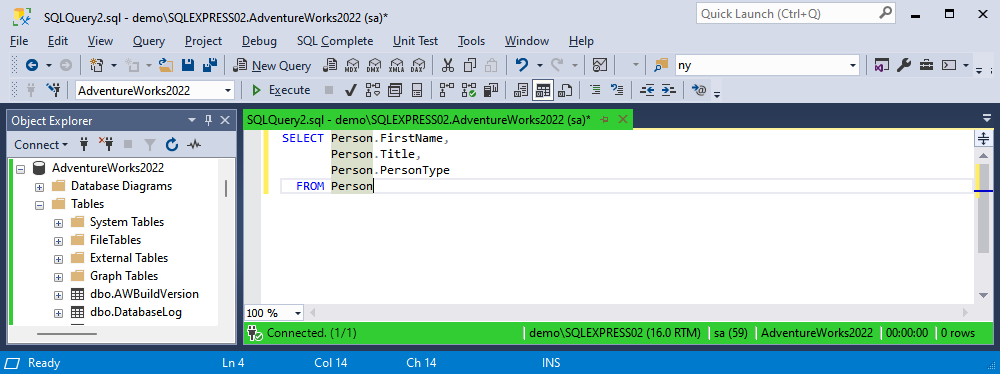Image resolution: width=1000 pixels, height=374 pixels.
Task: Disconnect the server in Object Explorer
Action: 105,145
